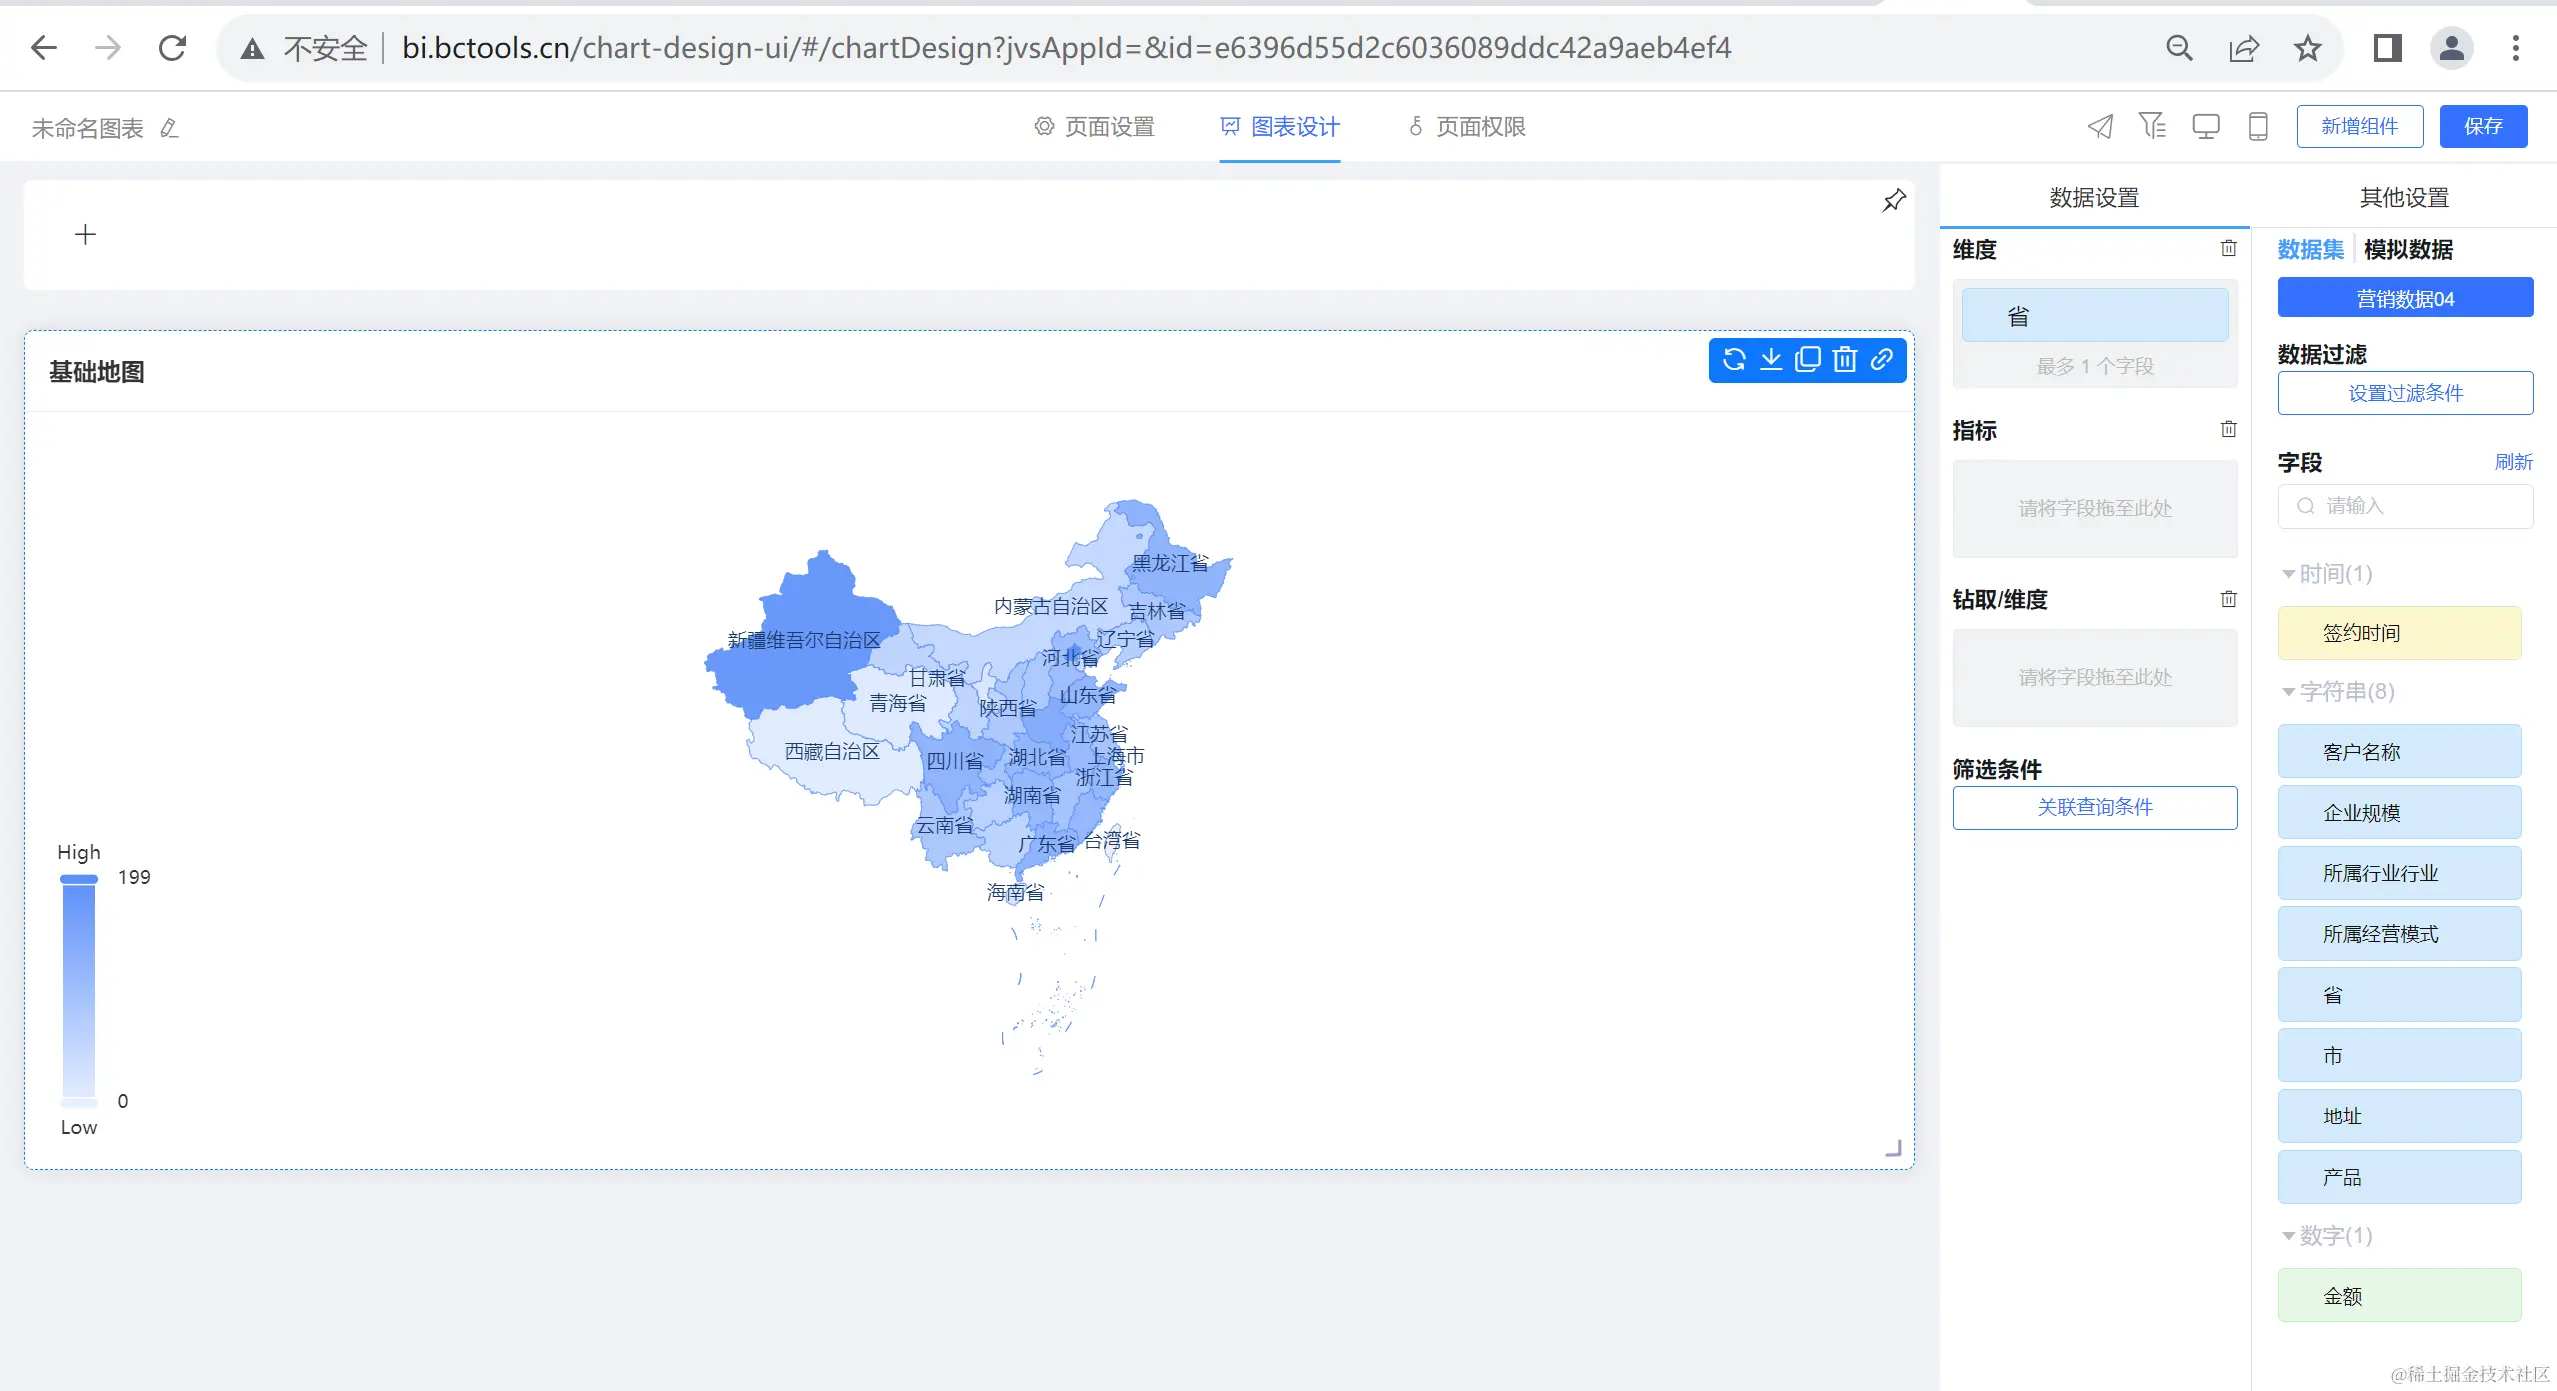Click the refresh icon on chart toolbar

(x=1734, y=359)
